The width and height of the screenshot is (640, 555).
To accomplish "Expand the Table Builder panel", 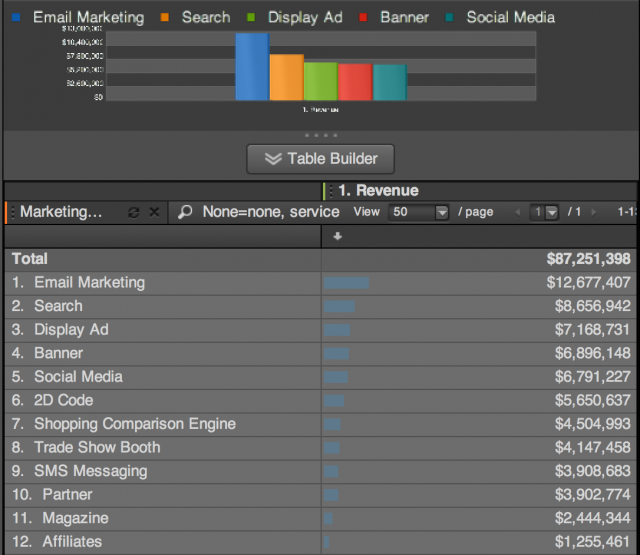I will click(x=320, y=159).
